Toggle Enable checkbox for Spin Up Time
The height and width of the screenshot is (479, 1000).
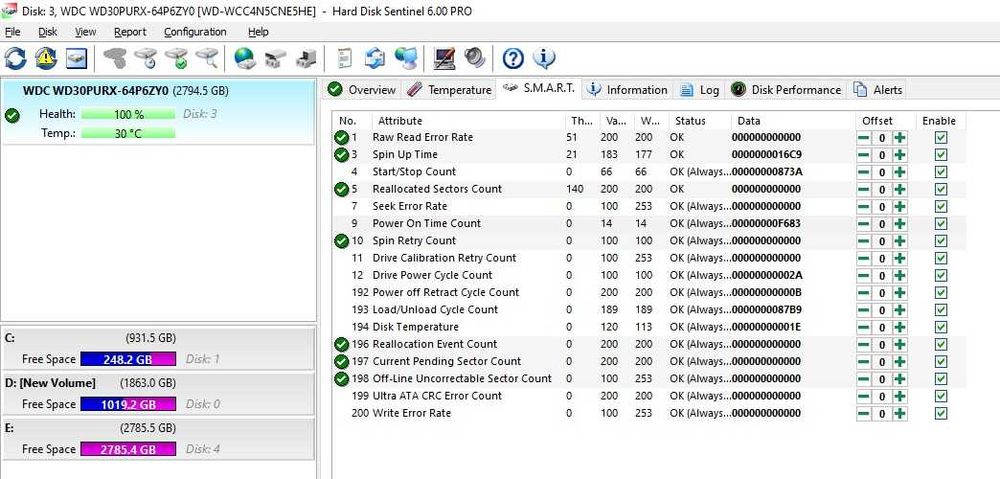click(941, 155)
